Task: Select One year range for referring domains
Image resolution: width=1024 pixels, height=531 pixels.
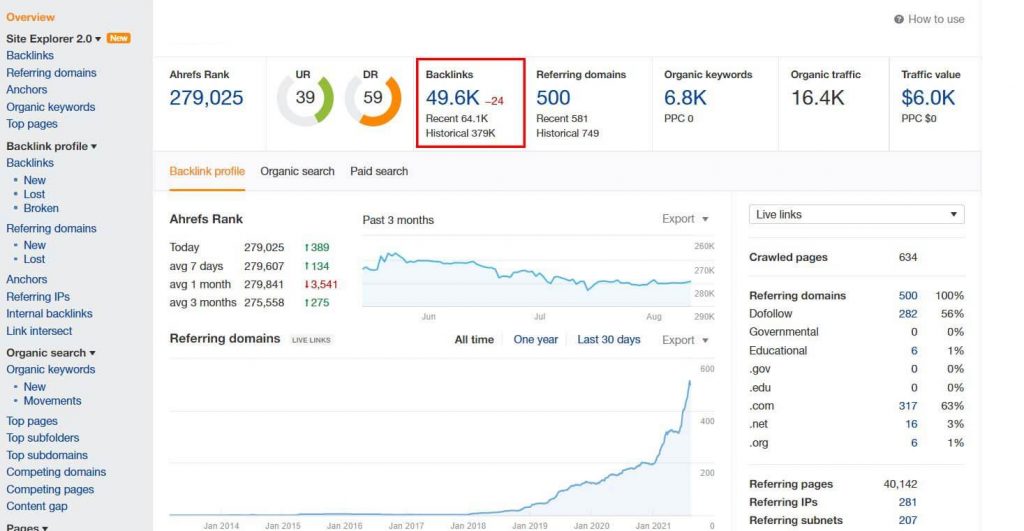Action: [536, 340]
